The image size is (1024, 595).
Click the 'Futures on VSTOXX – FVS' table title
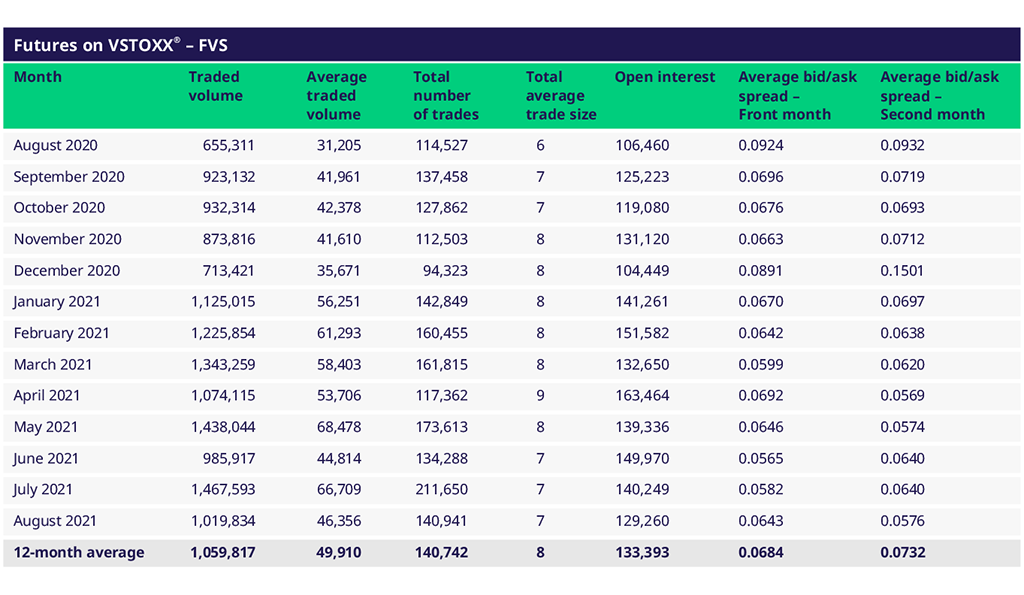[121, 45]
